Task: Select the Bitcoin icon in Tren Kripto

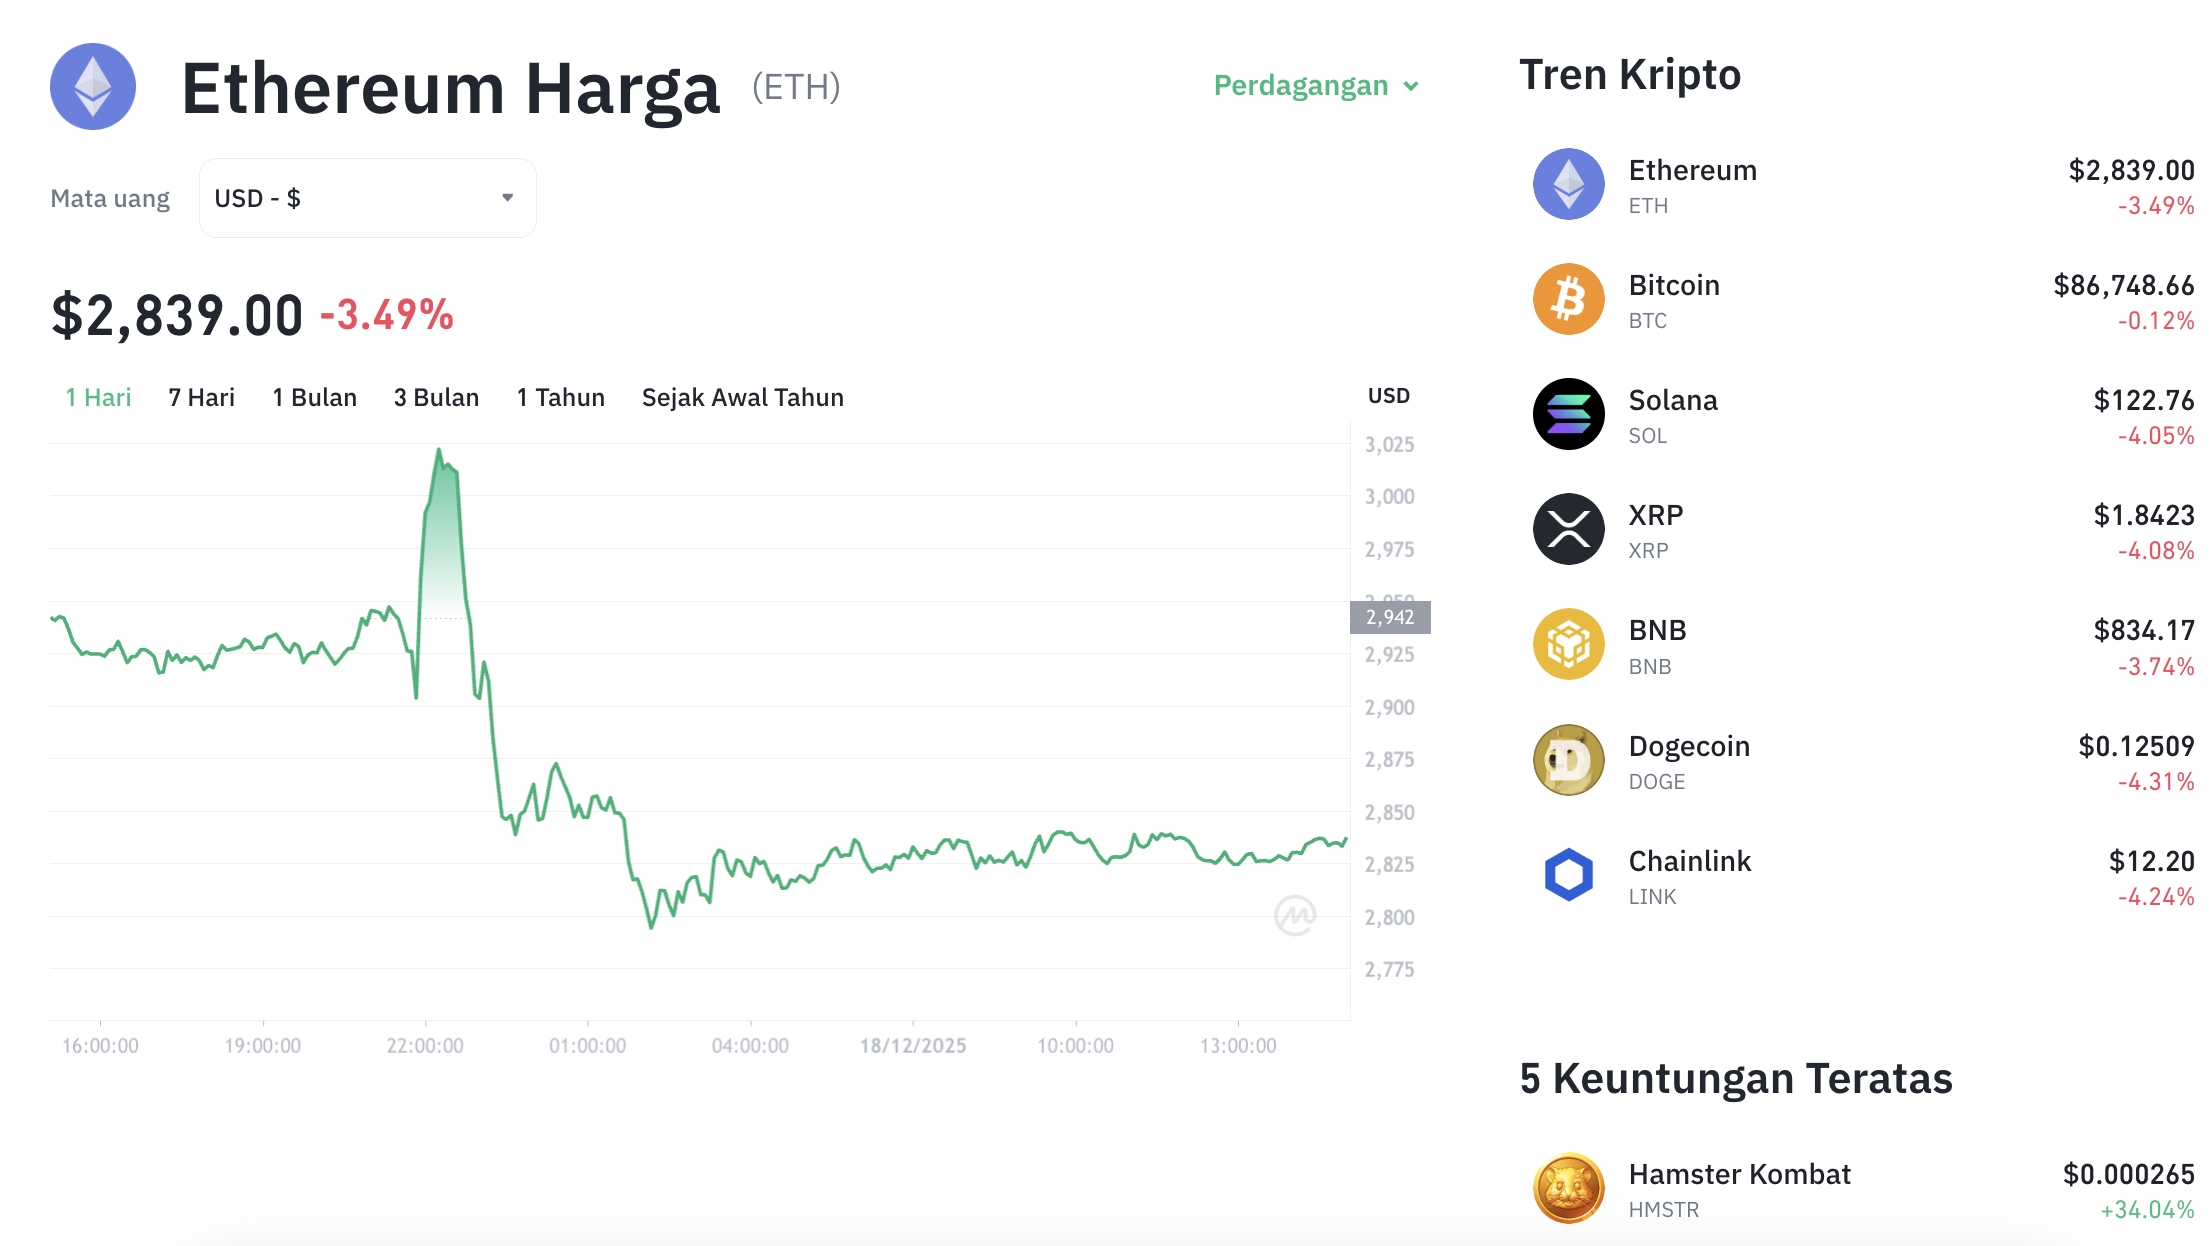Action: pos(1568,298)
